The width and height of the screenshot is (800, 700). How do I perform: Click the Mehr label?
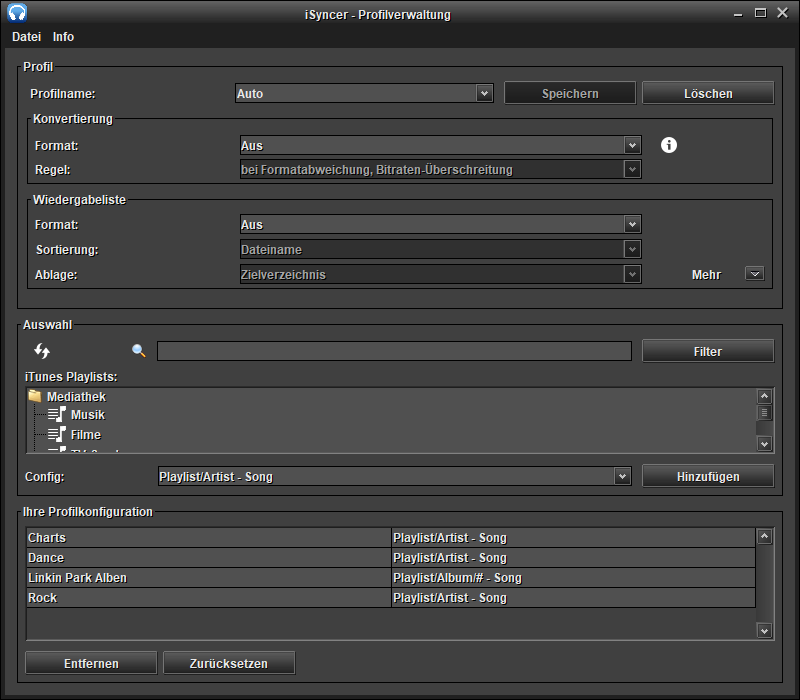click(706, 274)
